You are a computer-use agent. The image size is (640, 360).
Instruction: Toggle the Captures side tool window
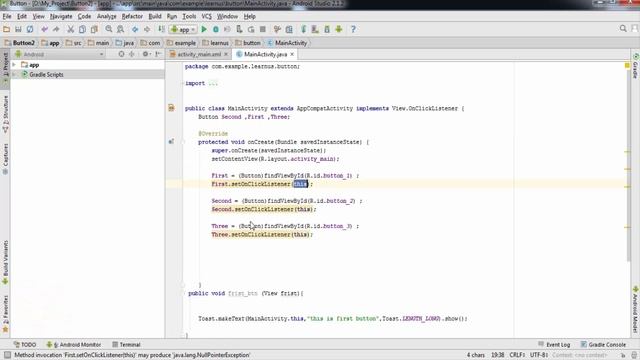[x=5, y=159]
